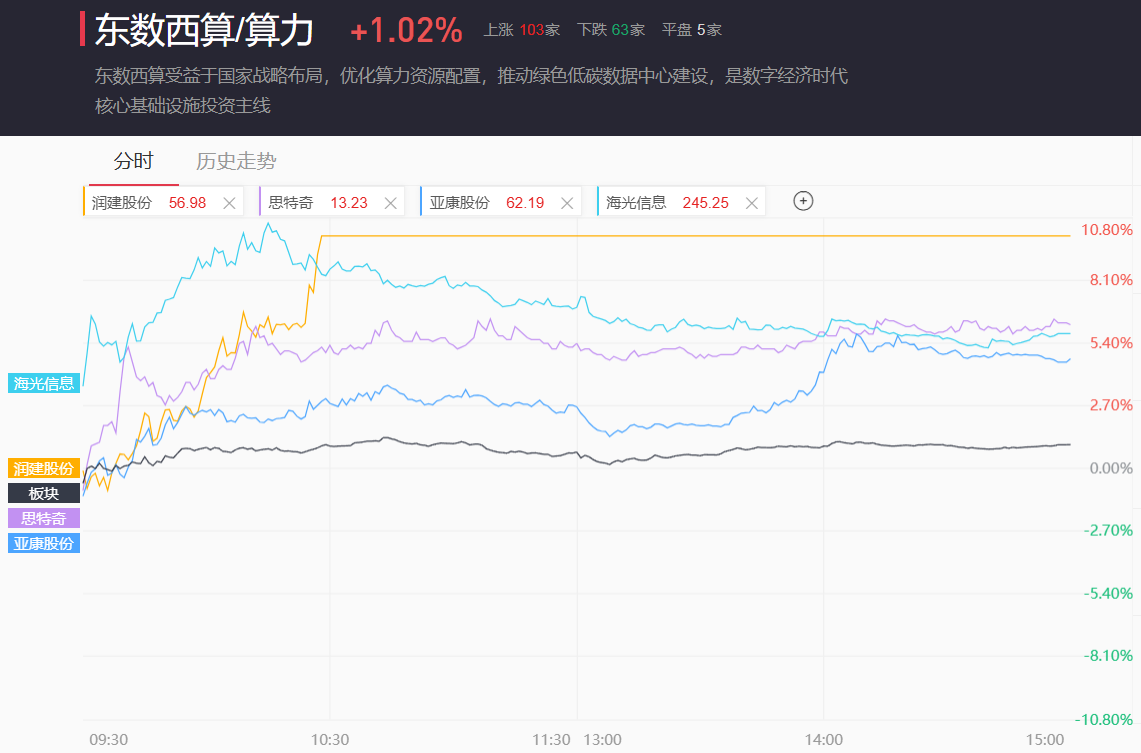
Task: Close the 亚康股份 comparison chip
Action: (567, 203)
